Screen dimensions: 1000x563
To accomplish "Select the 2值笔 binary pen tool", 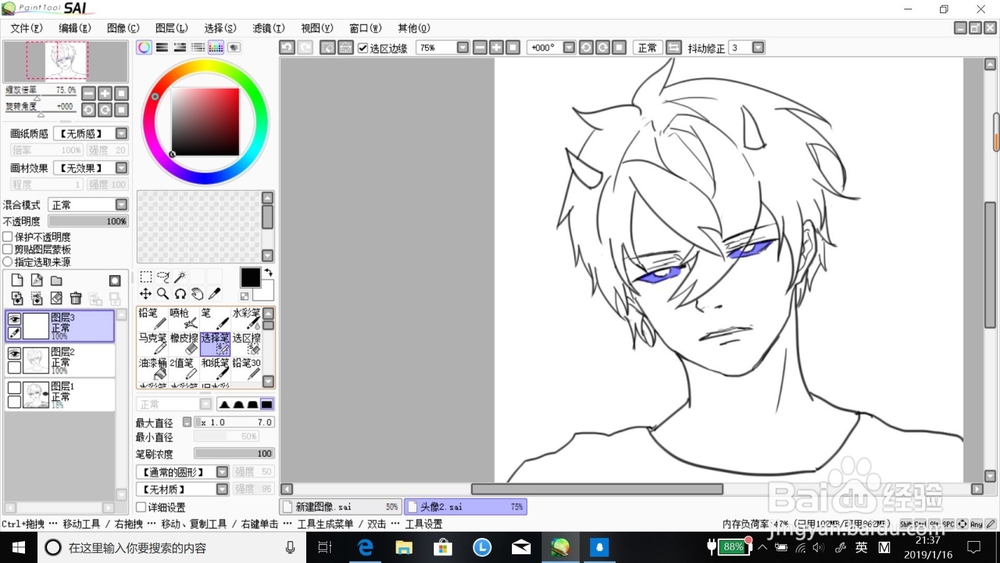I will point(184,369).
